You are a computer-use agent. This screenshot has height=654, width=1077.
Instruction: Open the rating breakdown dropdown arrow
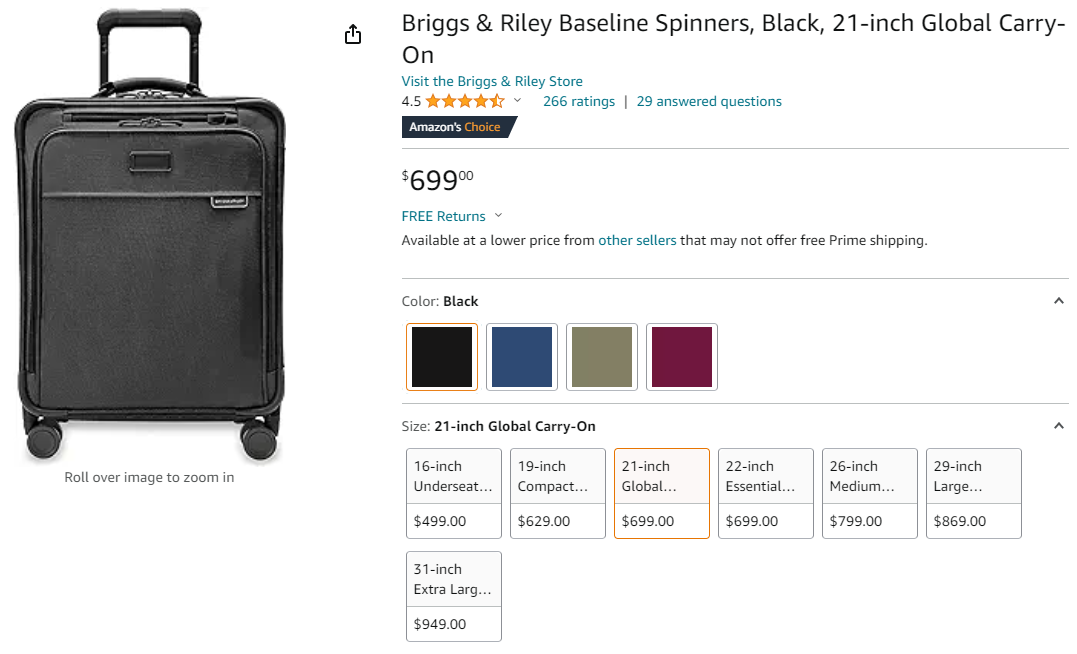click(x=518, y=101)
